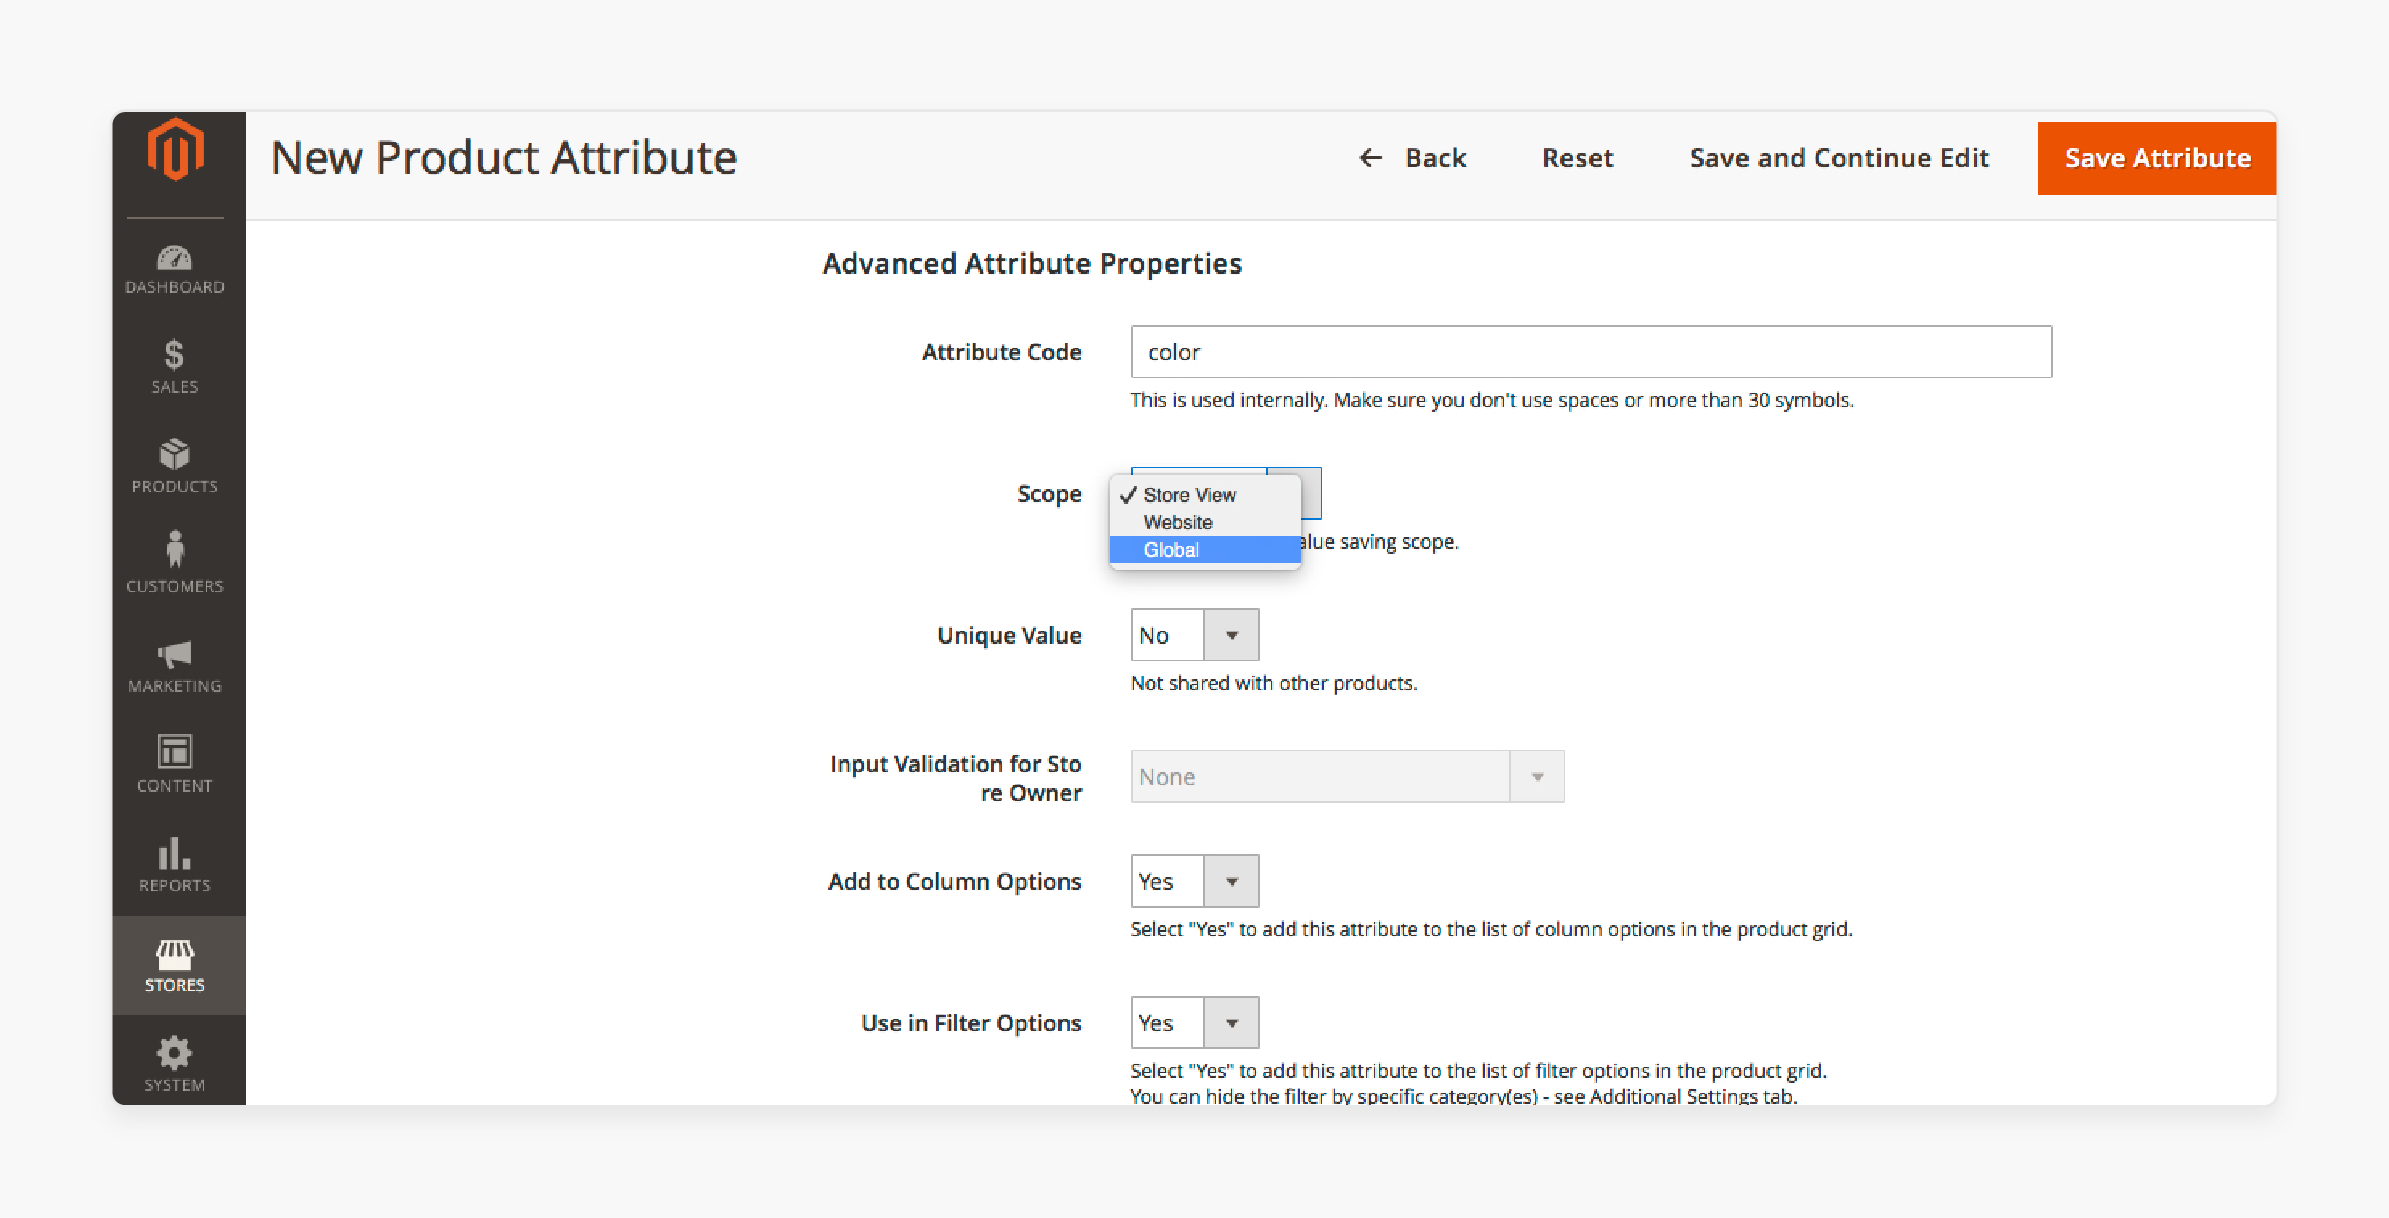Expand Use in Filter Options dropdown arrow

pyautogui.click(x=1231, y=1023)
